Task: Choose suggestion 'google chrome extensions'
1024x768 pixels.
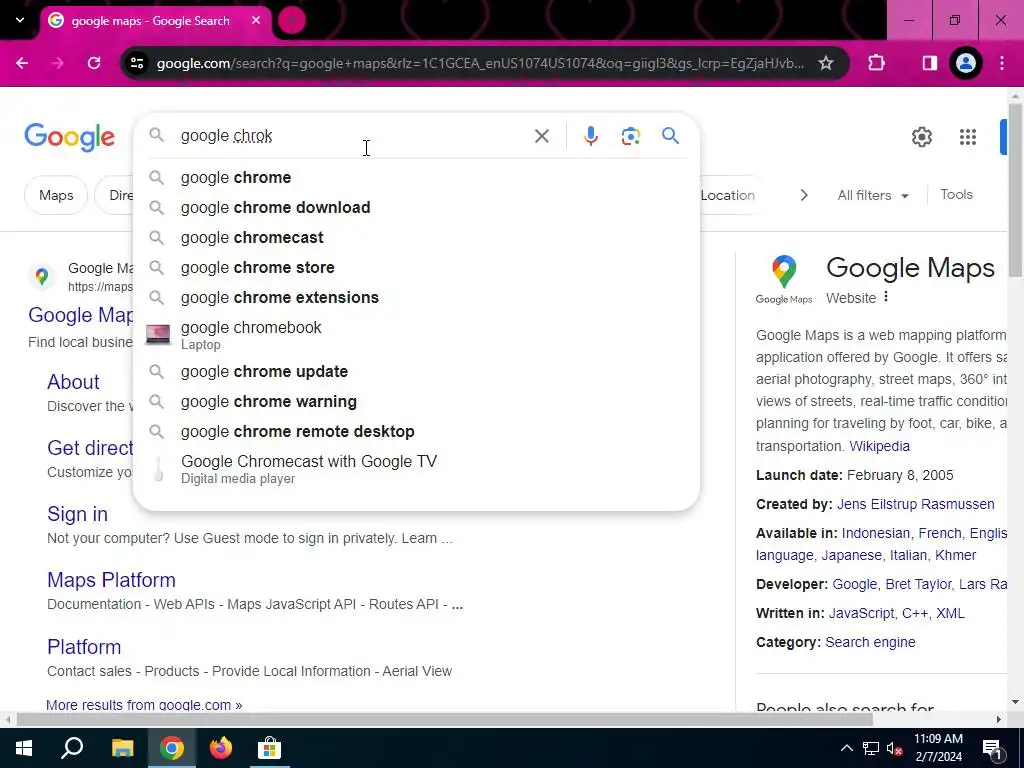Action: click(x=416, y=298)
